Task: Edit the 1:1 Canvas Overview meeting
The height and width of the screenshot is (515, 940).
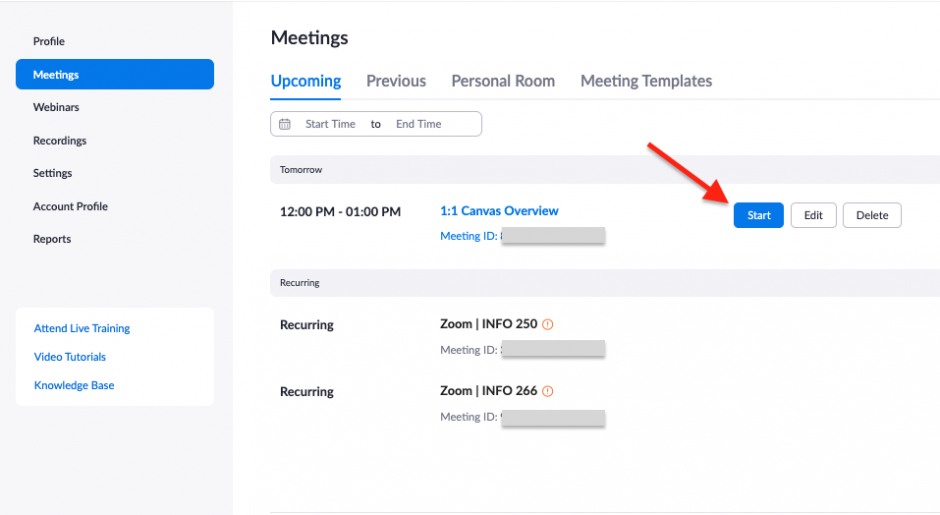Action: (813, 215)
